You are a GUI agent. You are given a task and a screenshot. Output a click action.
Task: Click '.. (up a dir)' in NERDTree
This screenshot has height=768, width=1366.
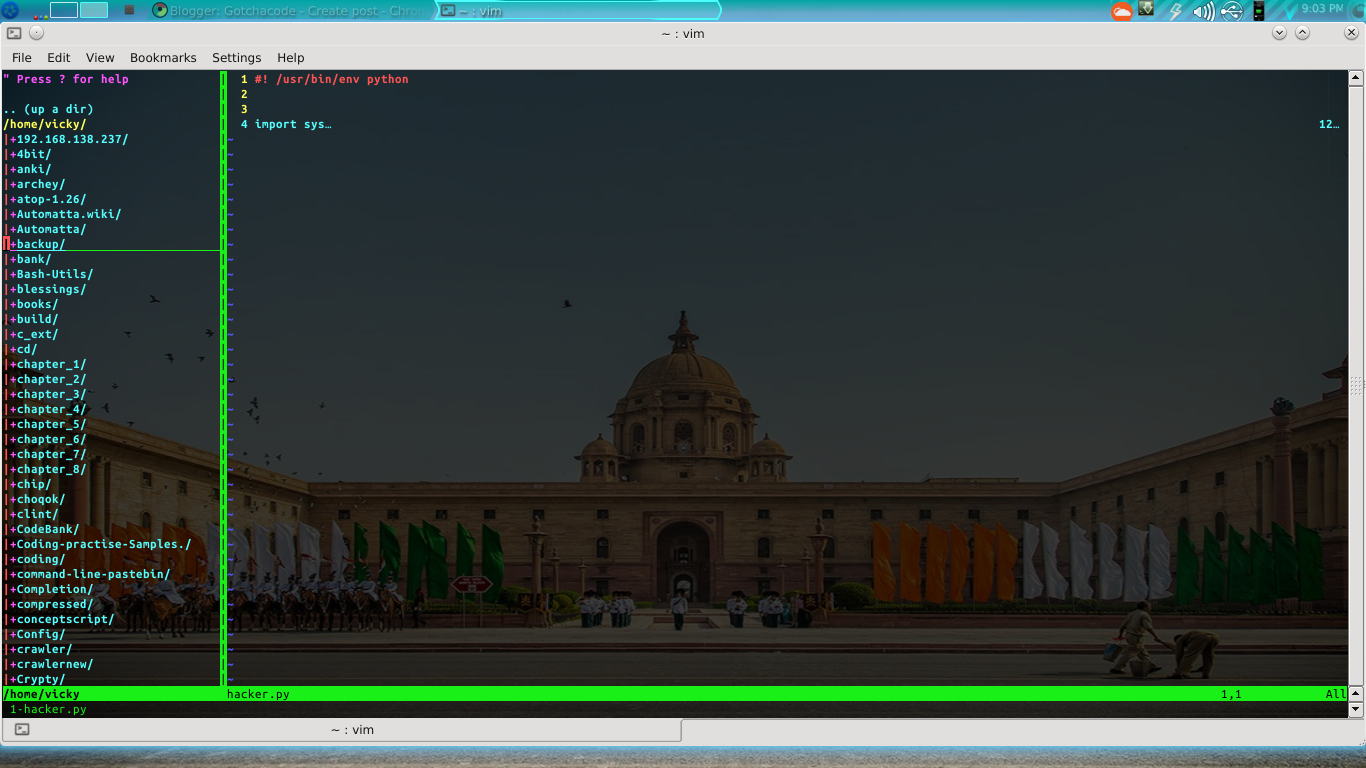(48, 109)
